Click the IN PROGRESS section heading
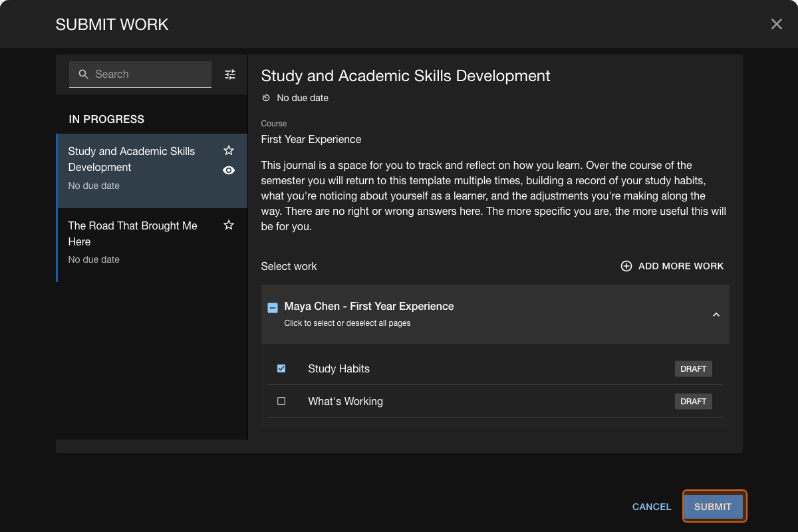Image resolution: width=798 pixels, height=532 pixels. 106,119
